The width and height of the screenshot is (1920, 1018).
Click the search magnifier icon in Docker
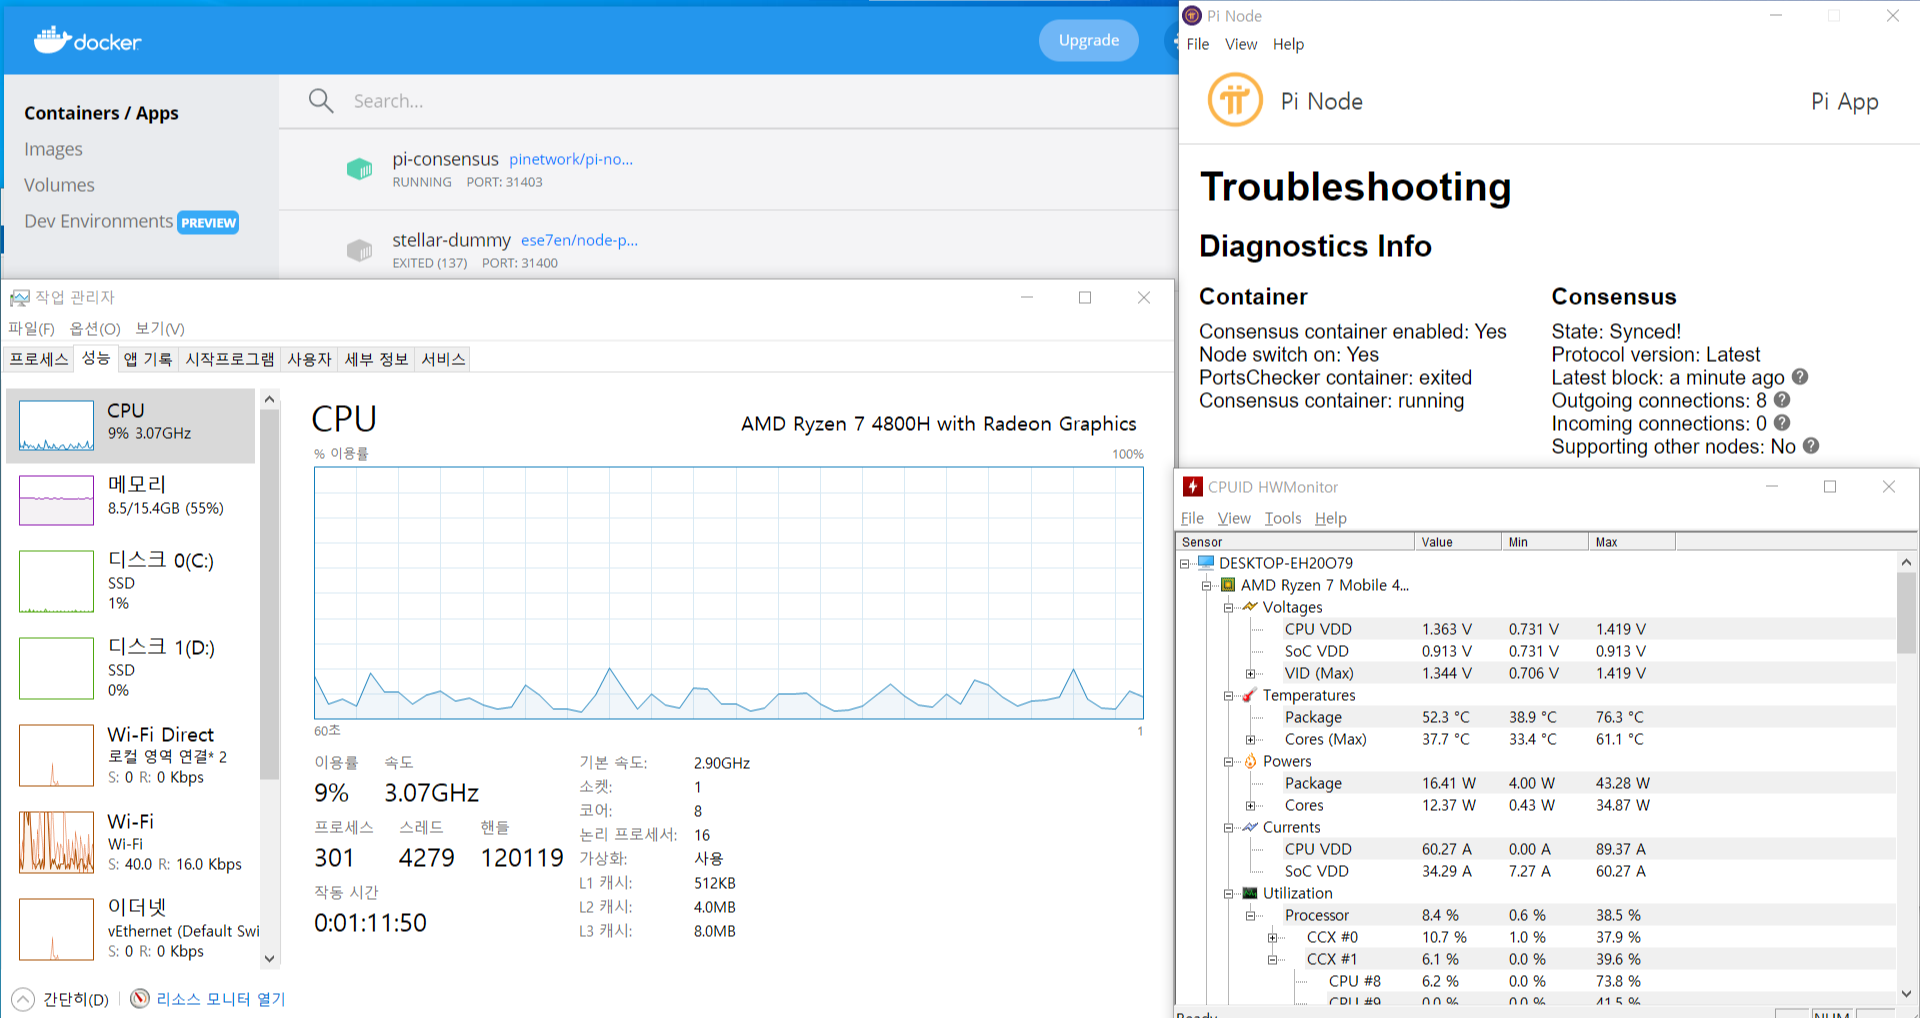click(321, 100)
